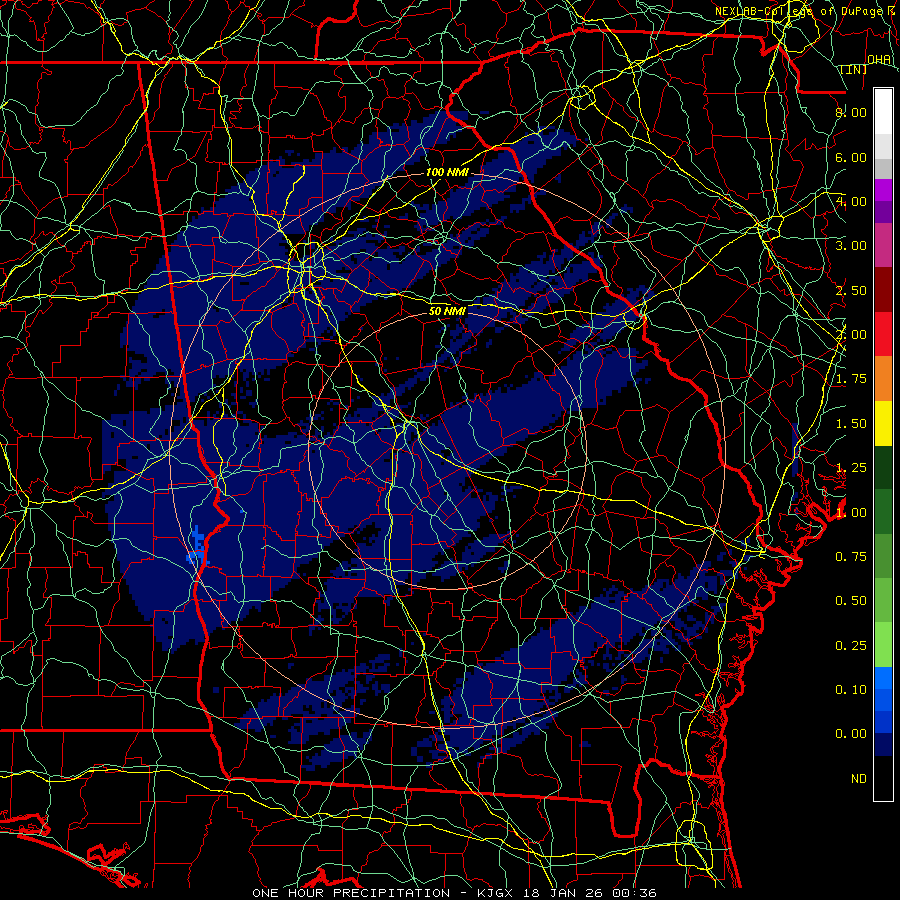
Task: Click the 3.00 legend value
Action: click(851, 246)
